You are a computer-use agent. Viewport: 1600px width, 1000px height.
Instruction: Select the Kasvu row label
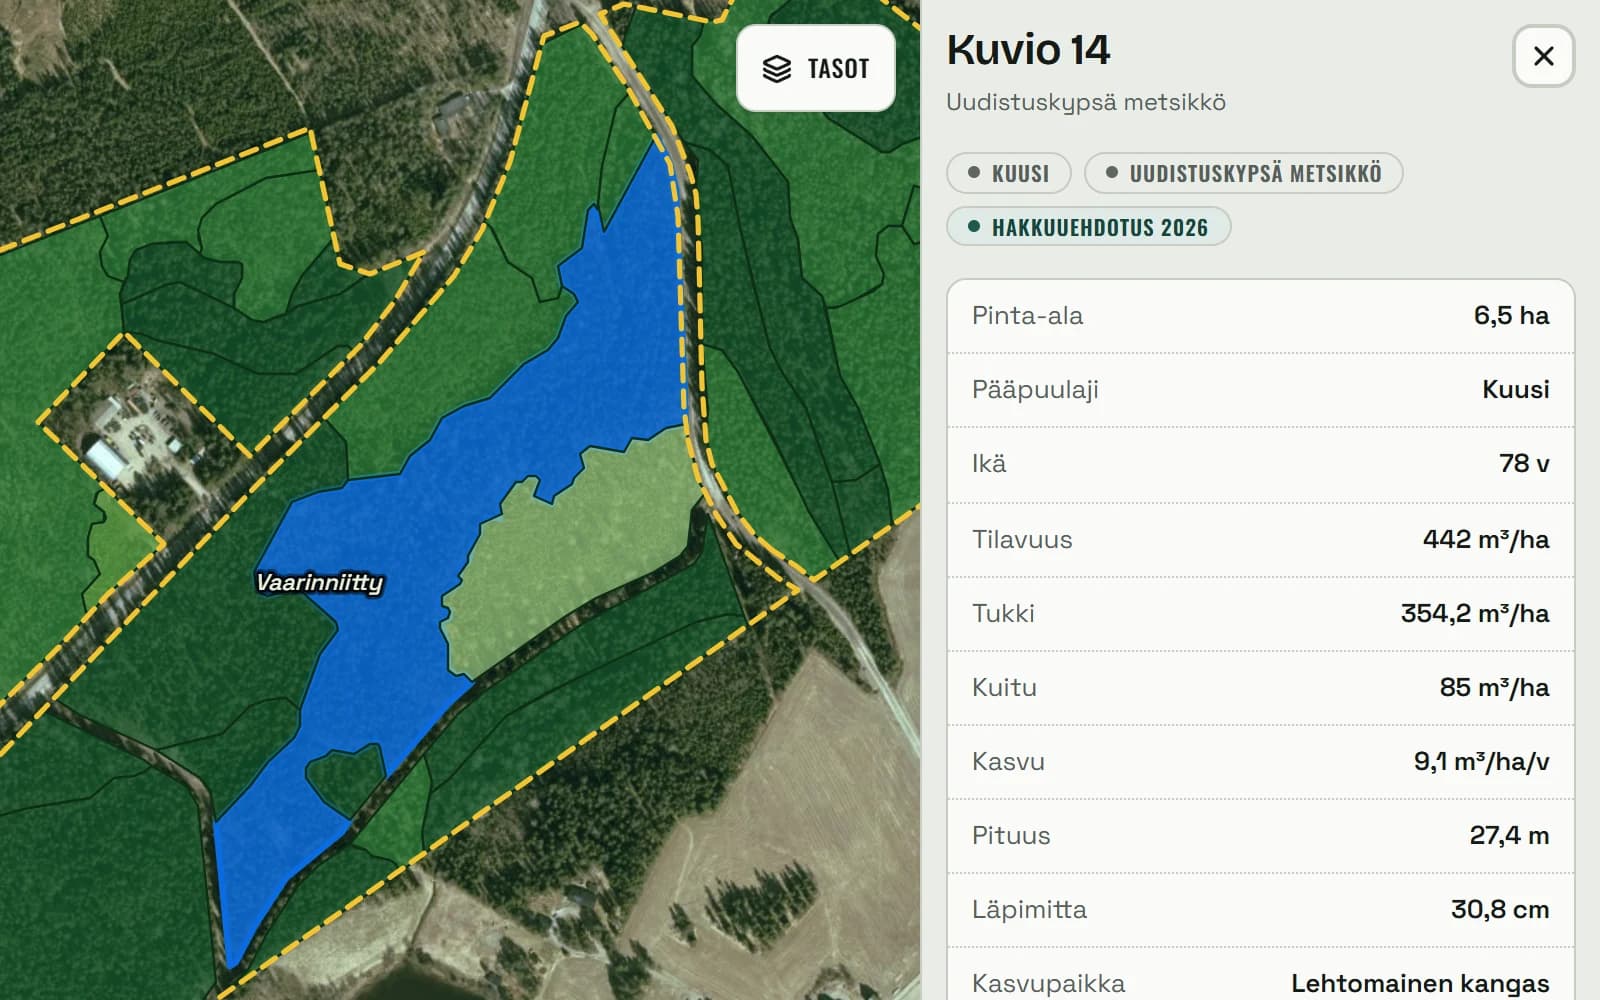click(x=1008, y=762)
